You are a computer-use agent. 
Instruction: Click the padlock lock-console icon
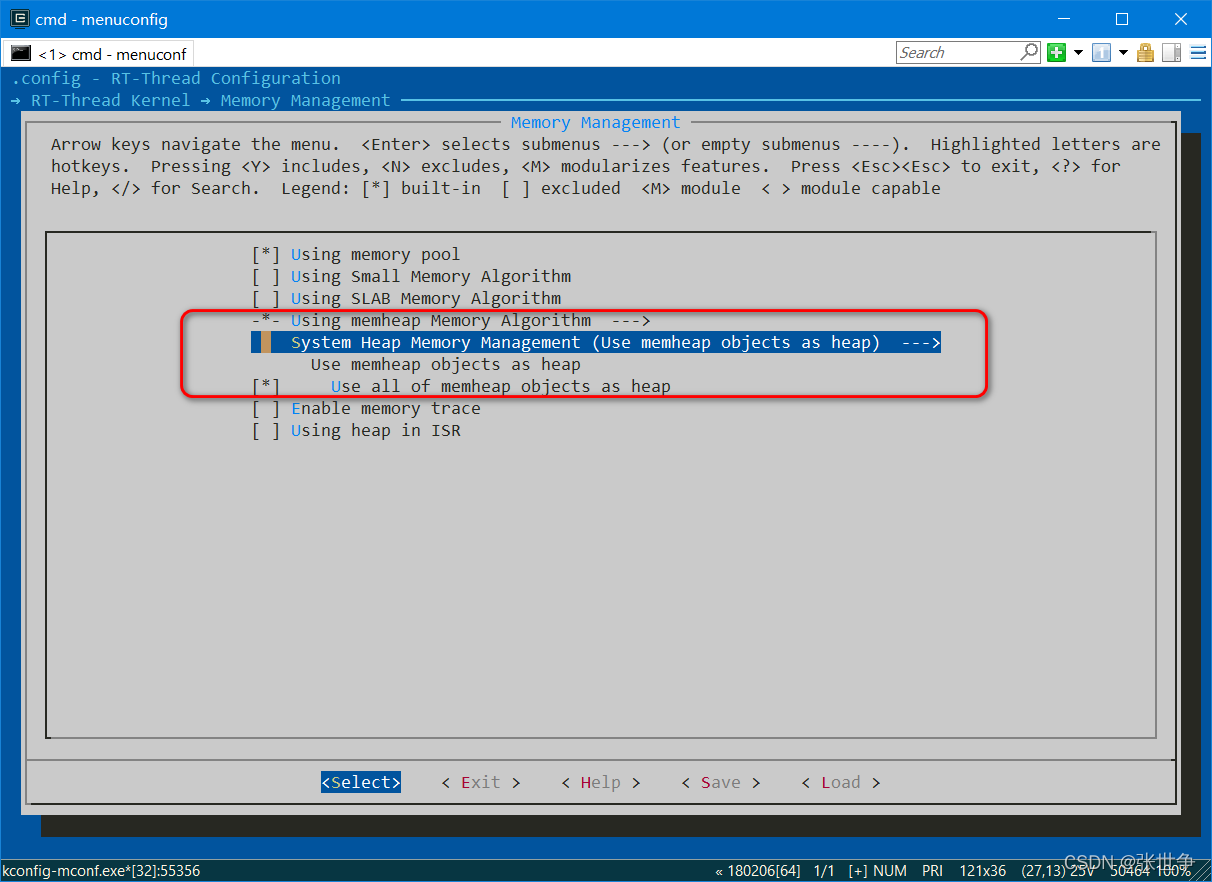pyautogui.click(x=1146, y=53)
